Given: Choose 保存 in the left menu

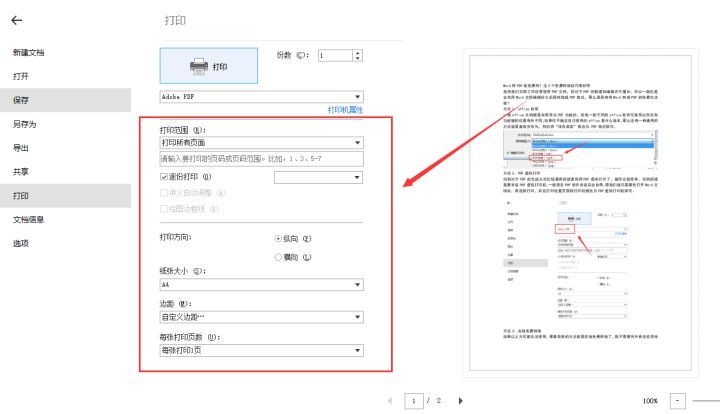Looking at the screenshot, I should coord(21,100).
